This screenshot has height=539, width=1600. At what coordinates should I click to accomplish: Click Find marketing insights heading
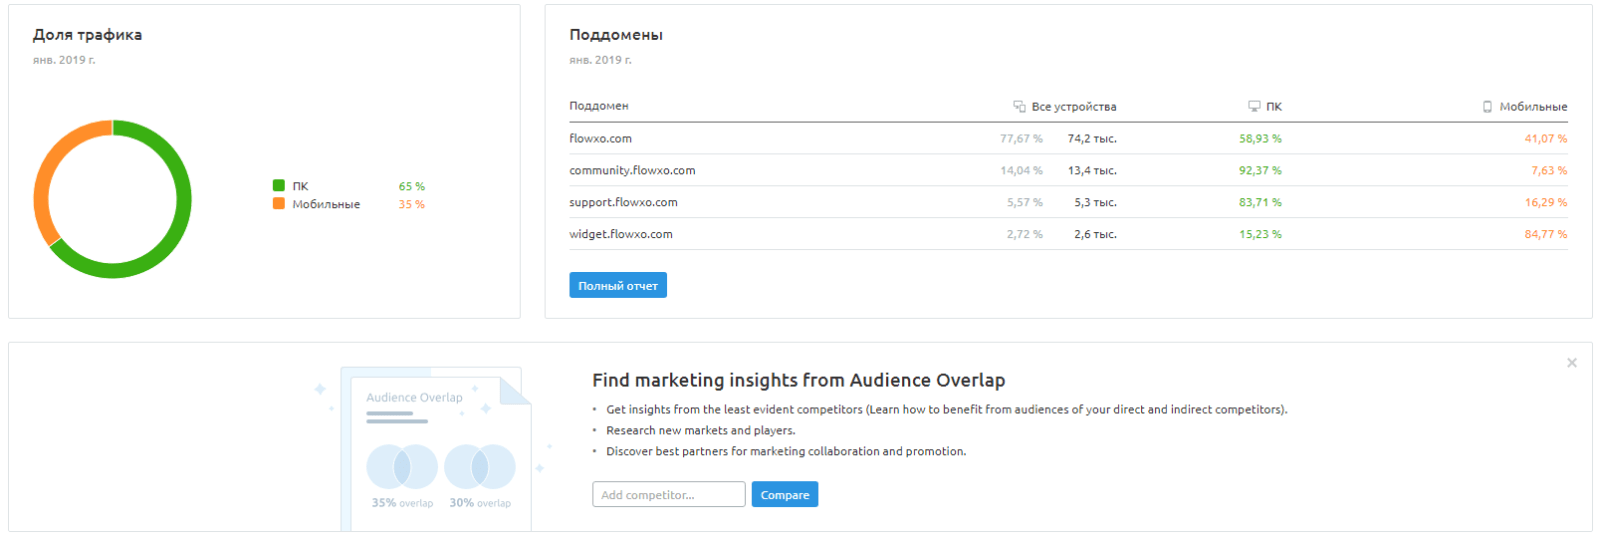[798, 380]
